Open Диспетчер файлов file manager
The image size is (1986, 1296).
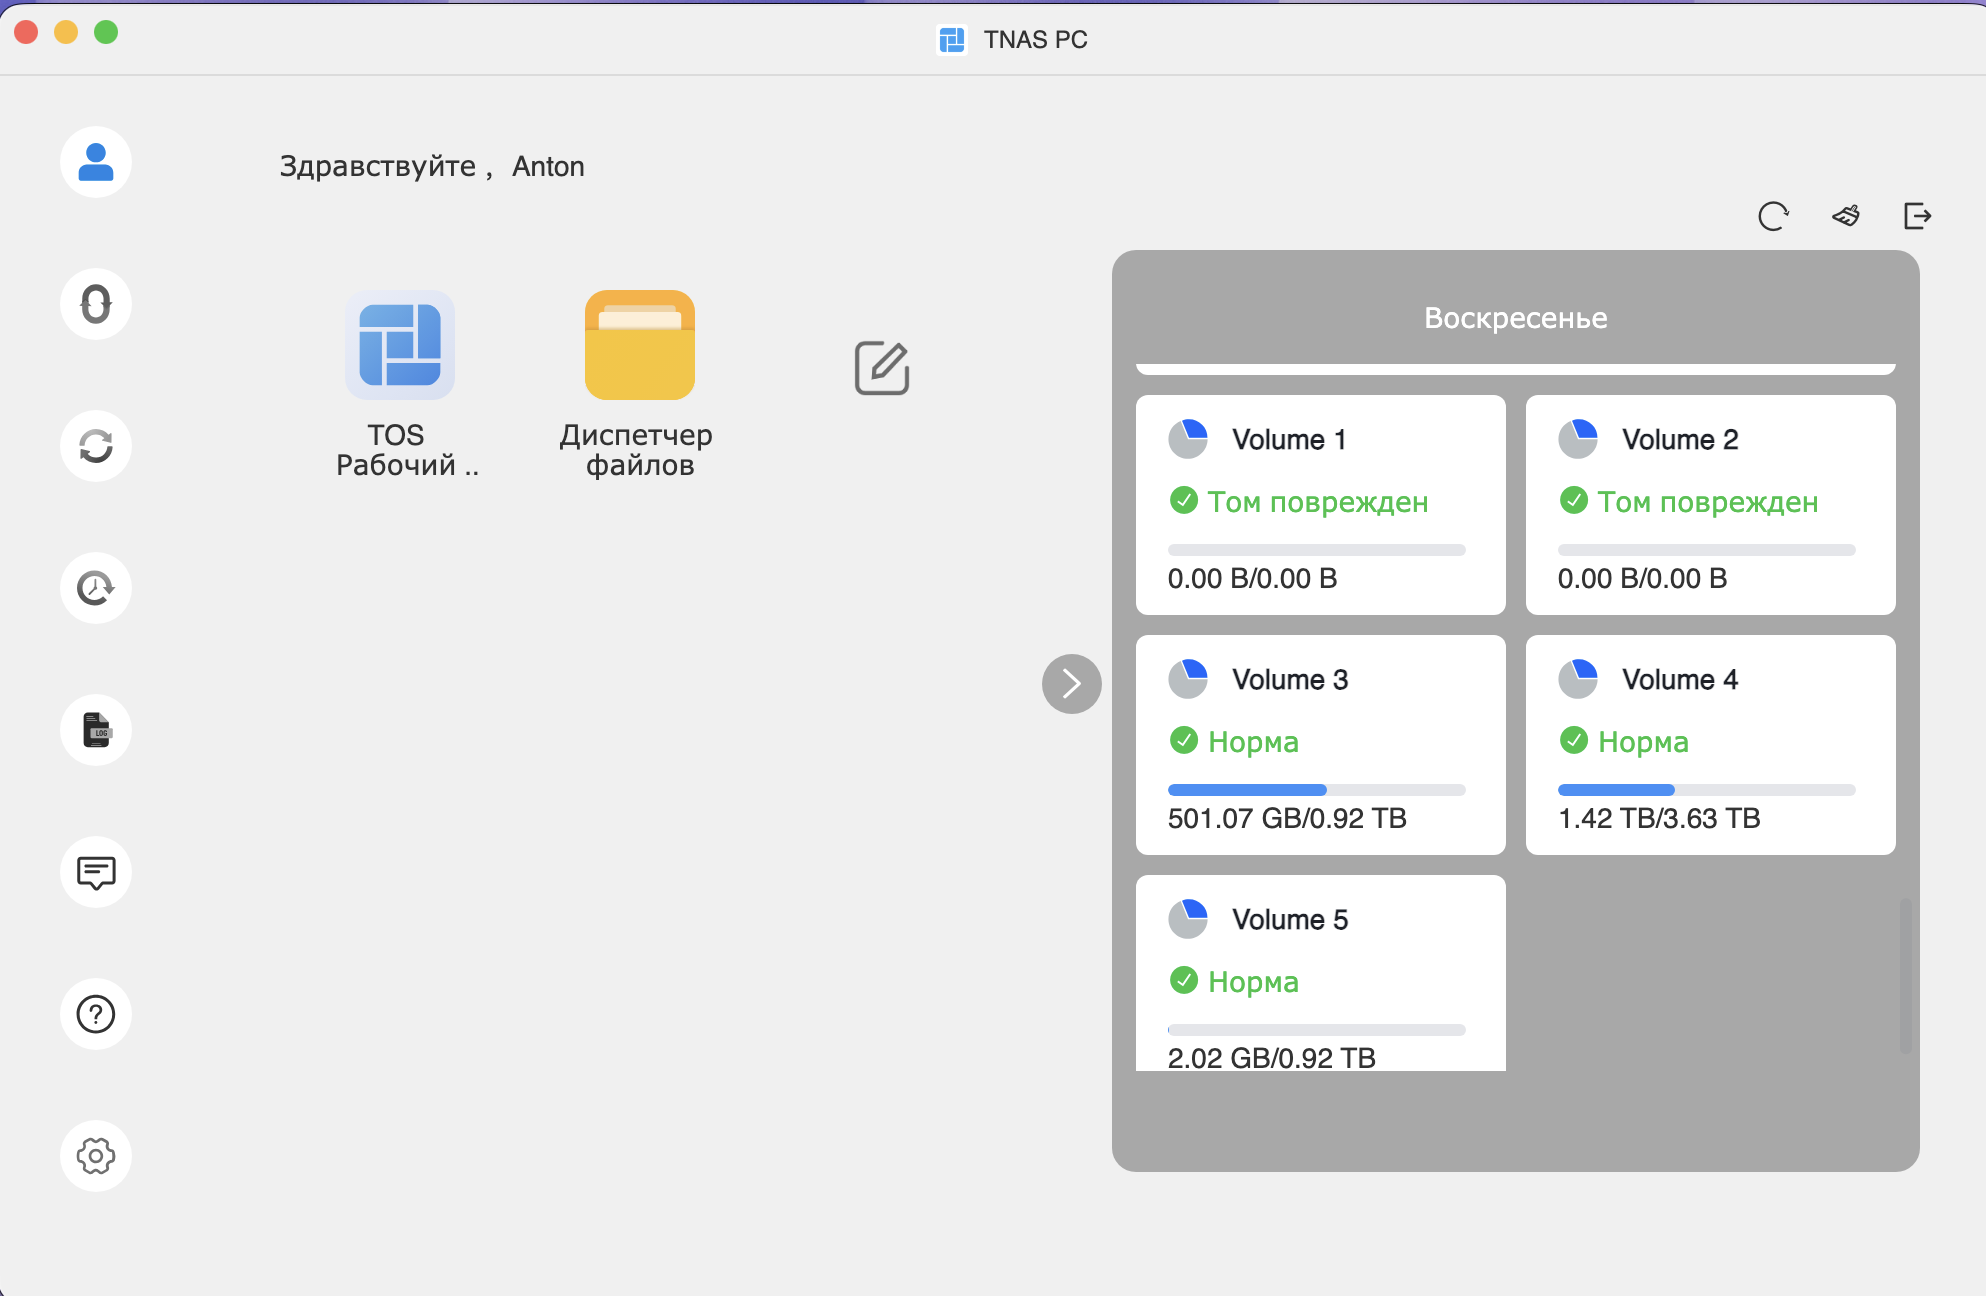point(640,345)
